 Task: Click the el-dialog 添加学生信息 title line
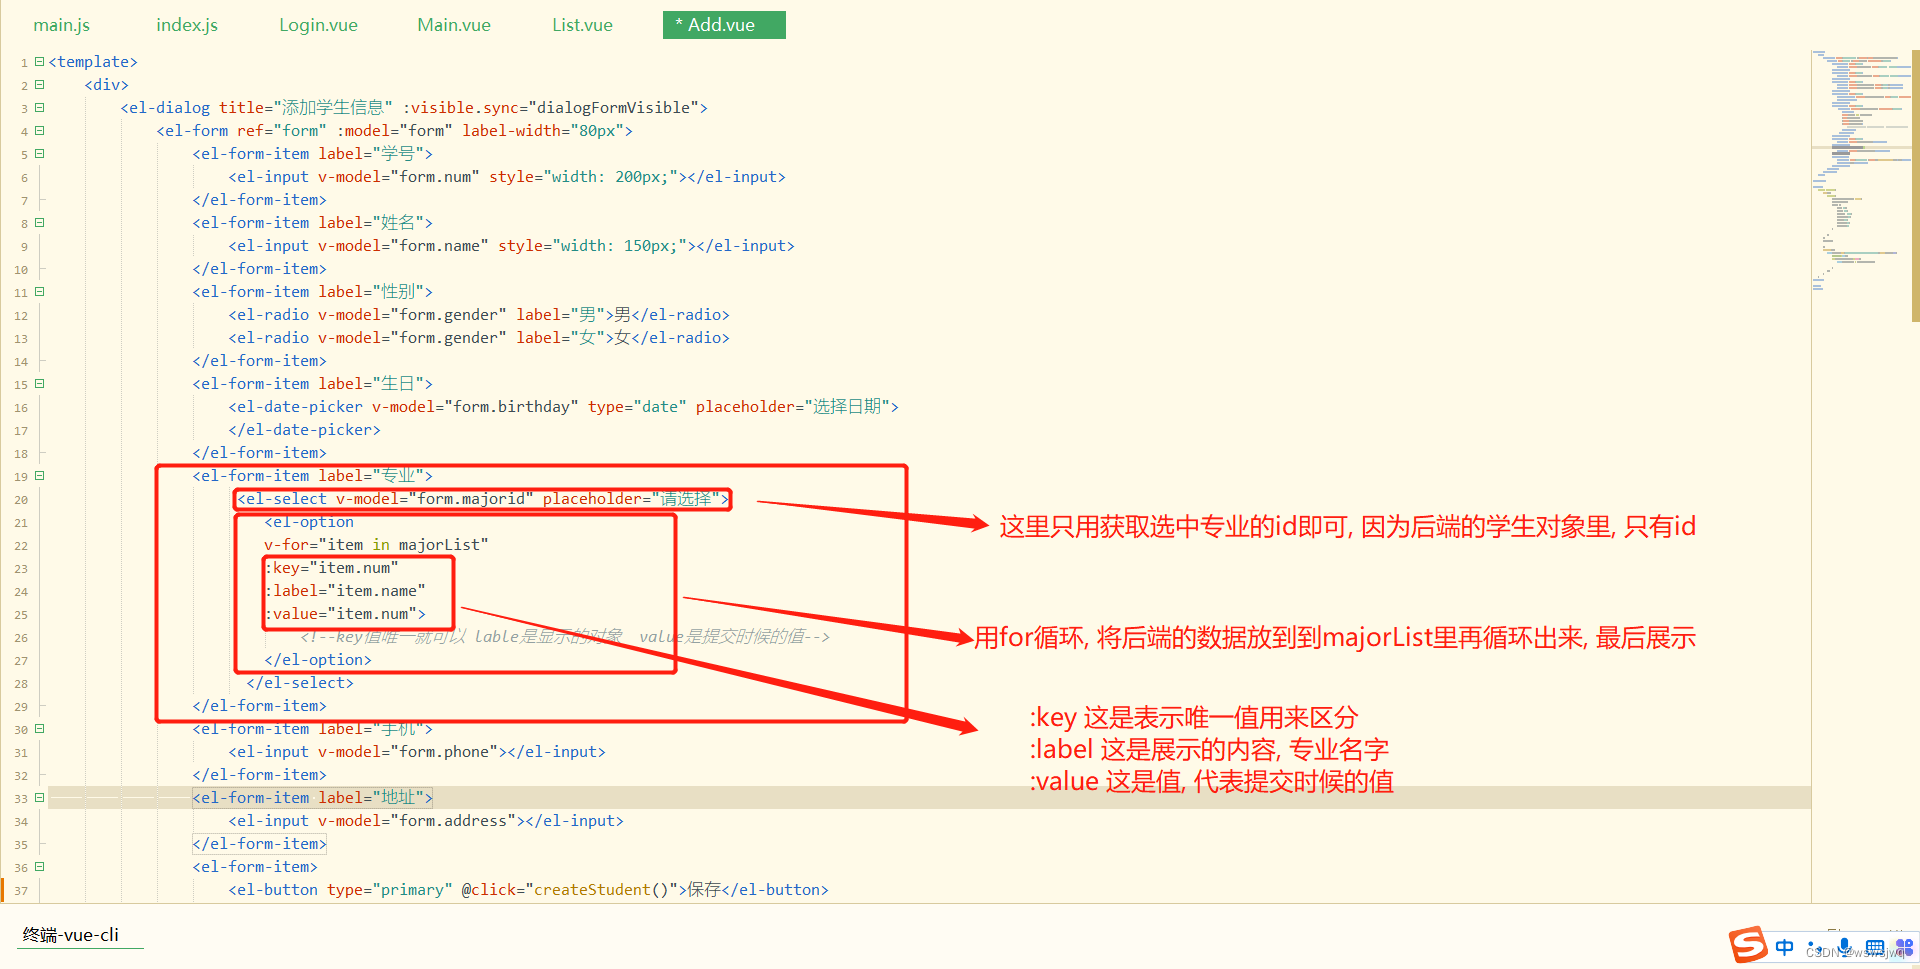tap(414, 108)
